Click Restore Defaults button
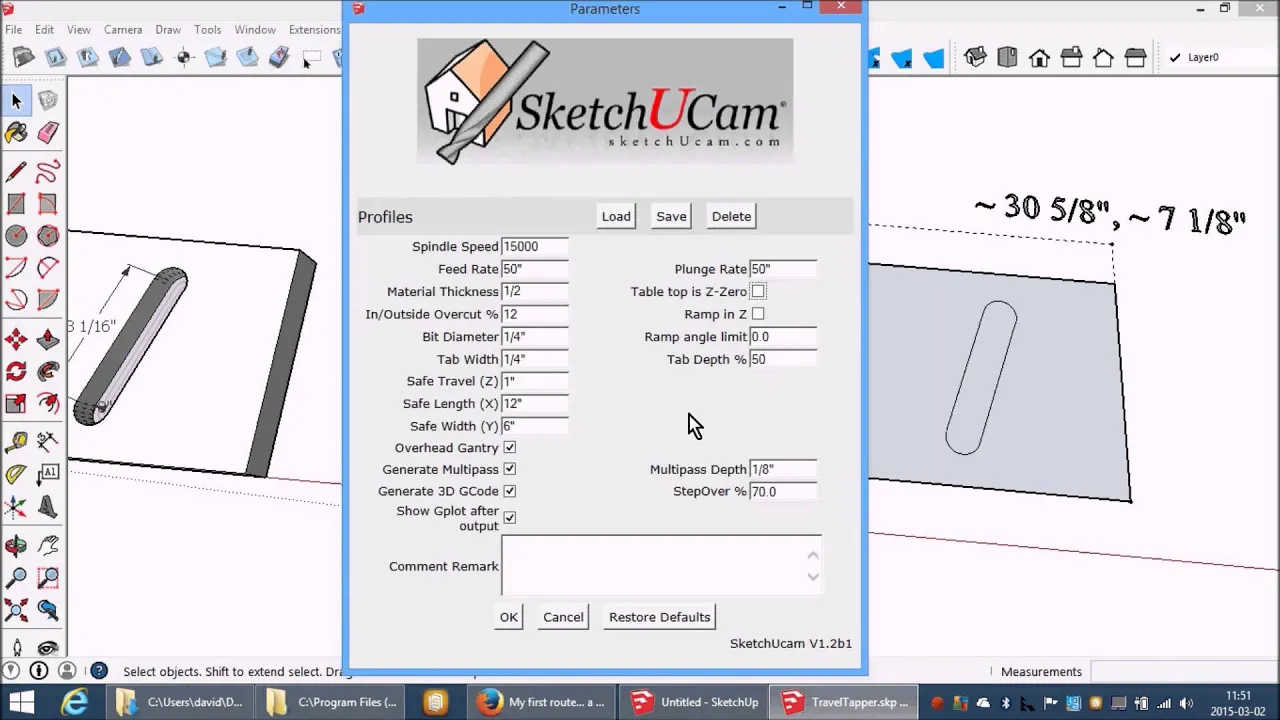The height and width of the screenshot is (720, 1280). pos(660,617)
